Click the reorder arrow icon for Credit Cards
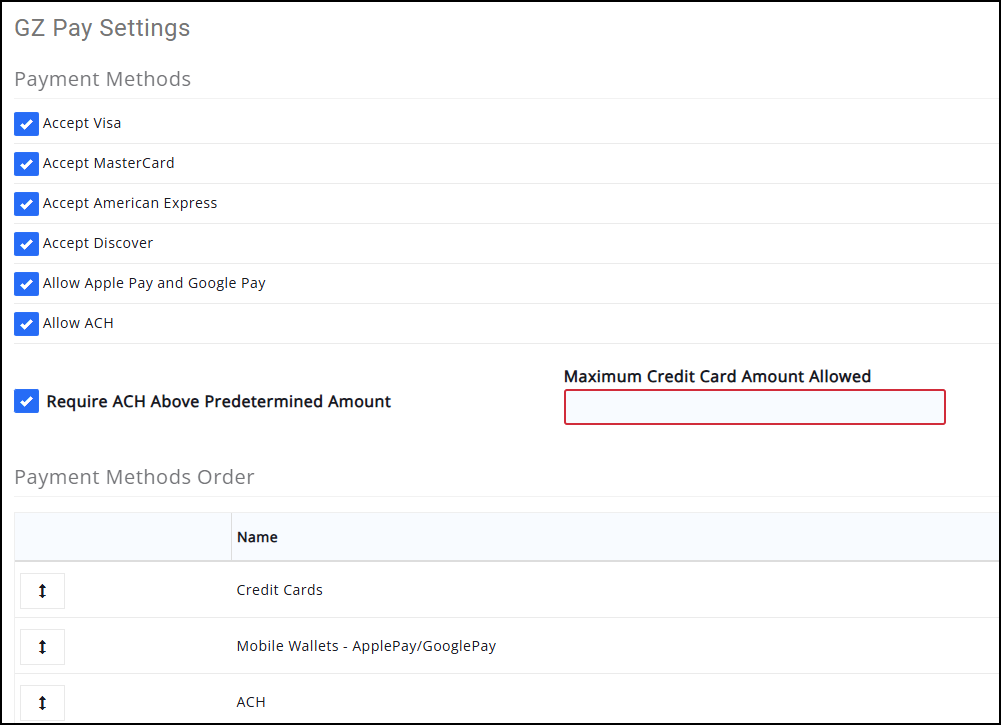This screenshot has height=725, width=1001. [x=42, y=591]
